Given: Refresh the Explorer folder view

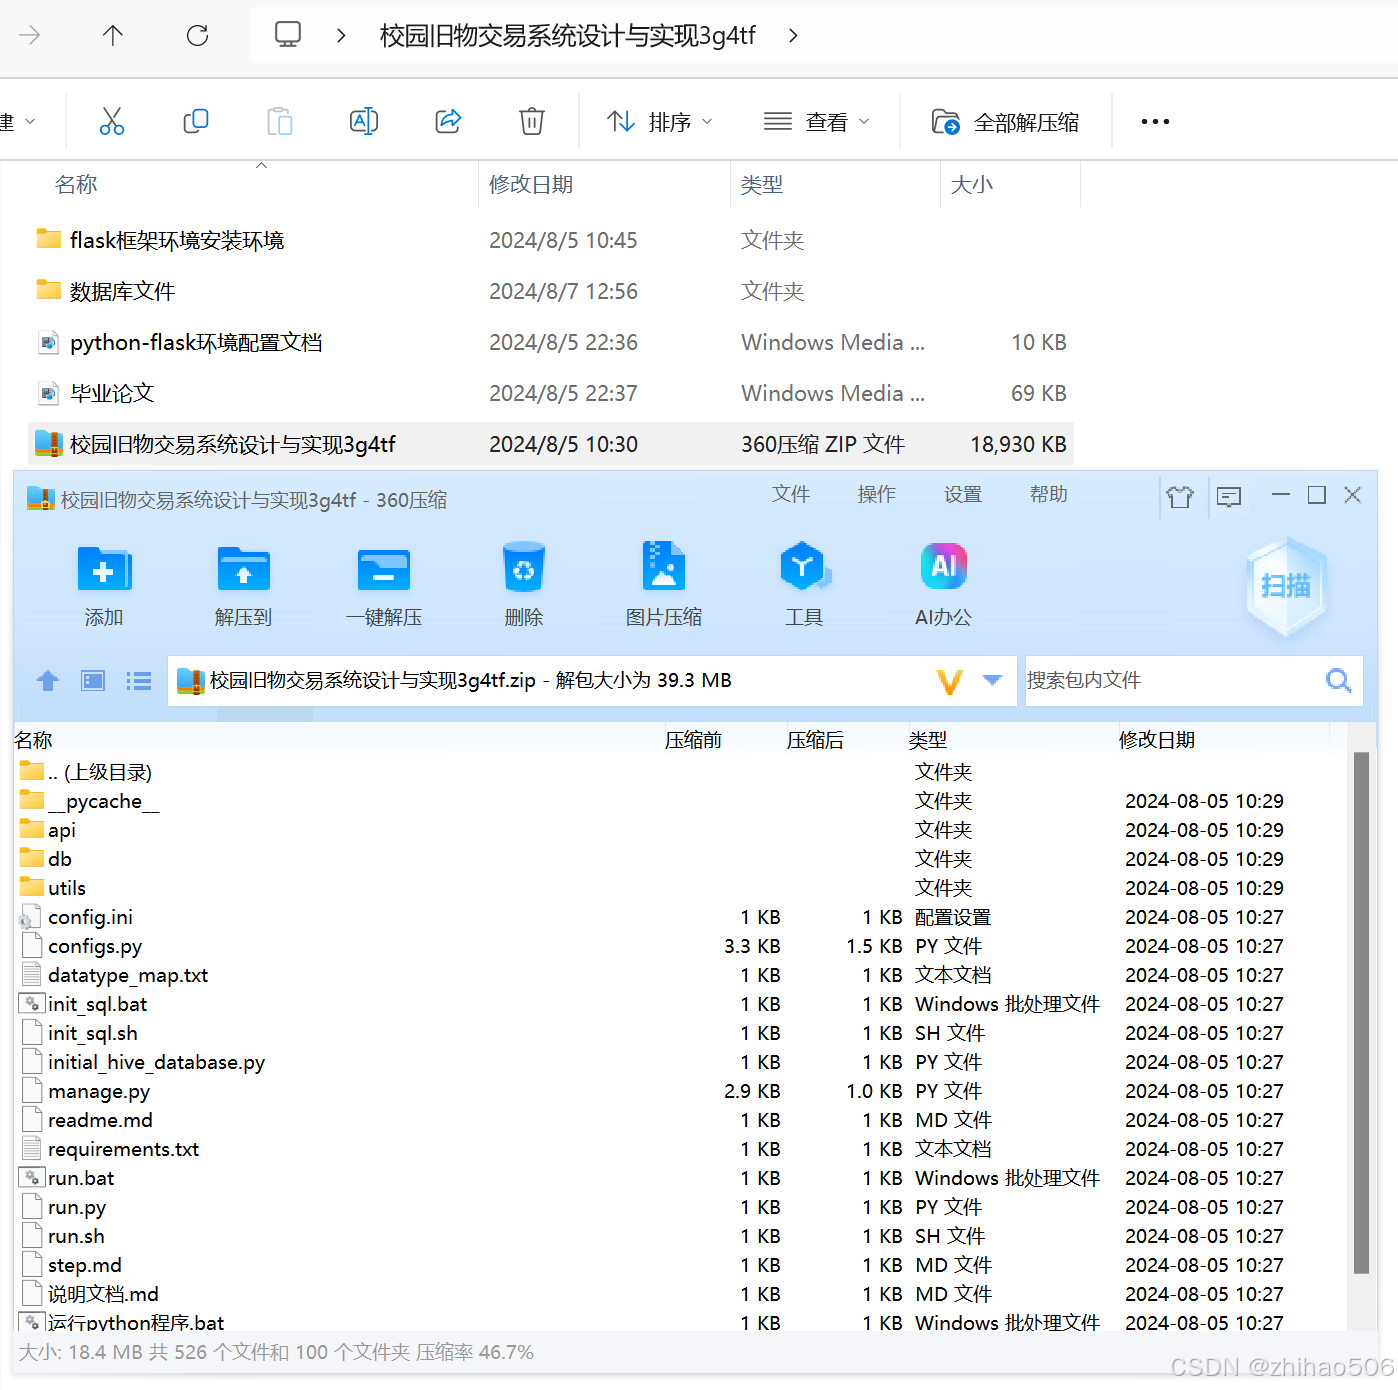Looking at the screenshot, I should (x=197, y=36).
